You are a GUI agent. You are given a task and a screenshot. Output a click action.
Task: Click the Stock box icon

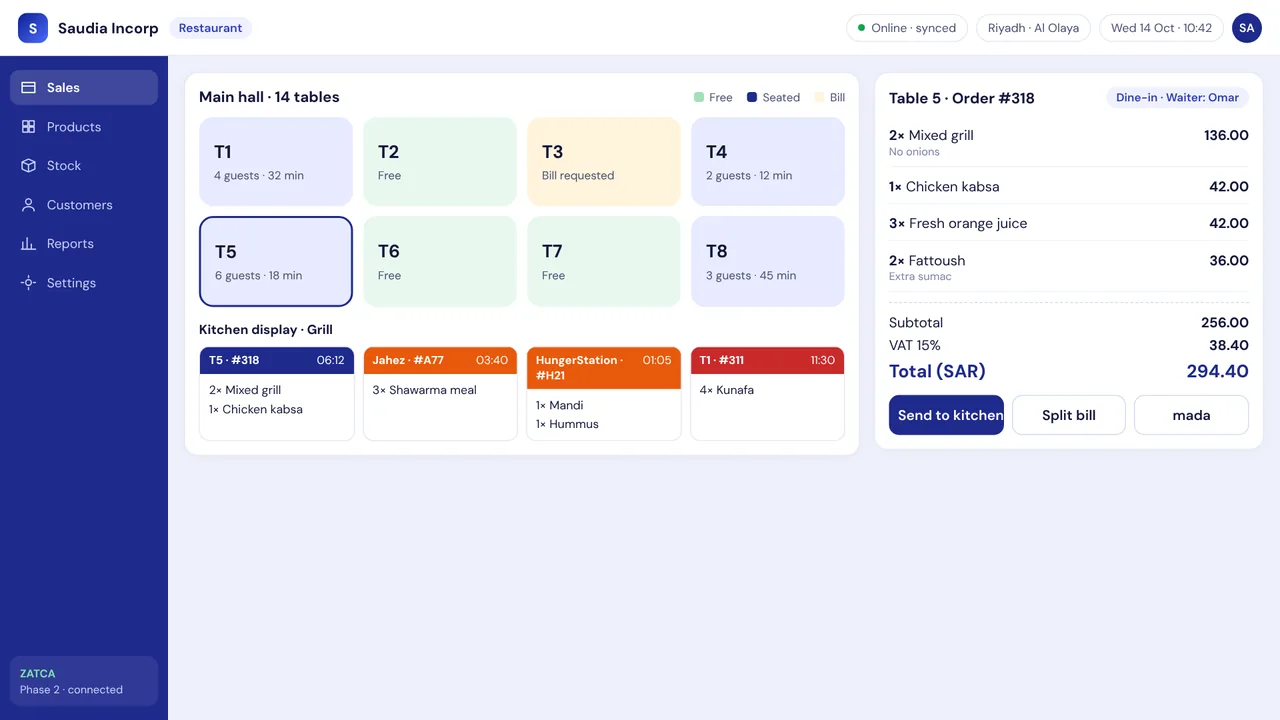(28, 166)
